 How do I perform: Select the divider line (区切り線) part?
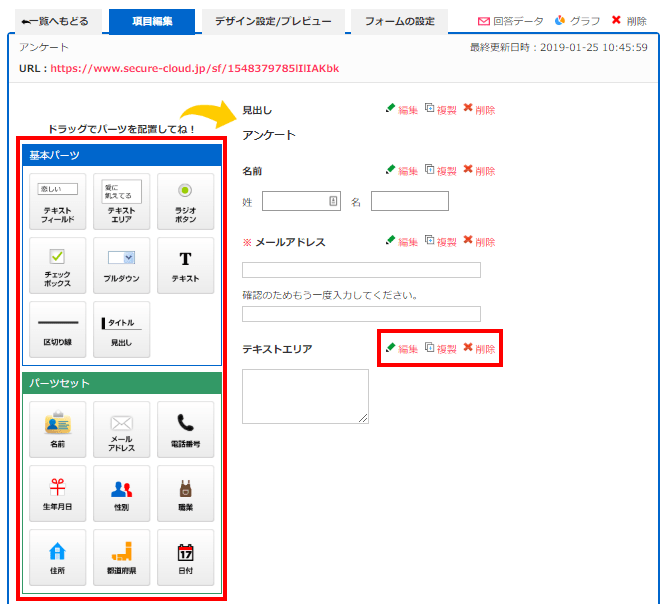click(58, 329)
